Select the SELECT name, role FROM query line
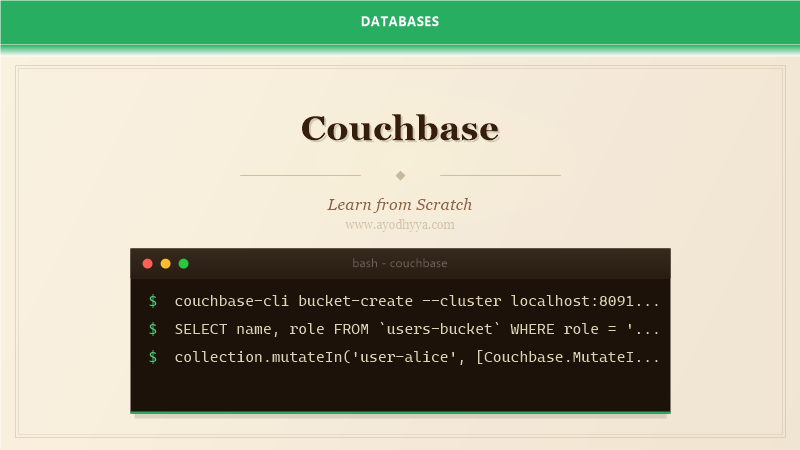800x450 pixels. (416, 329)
